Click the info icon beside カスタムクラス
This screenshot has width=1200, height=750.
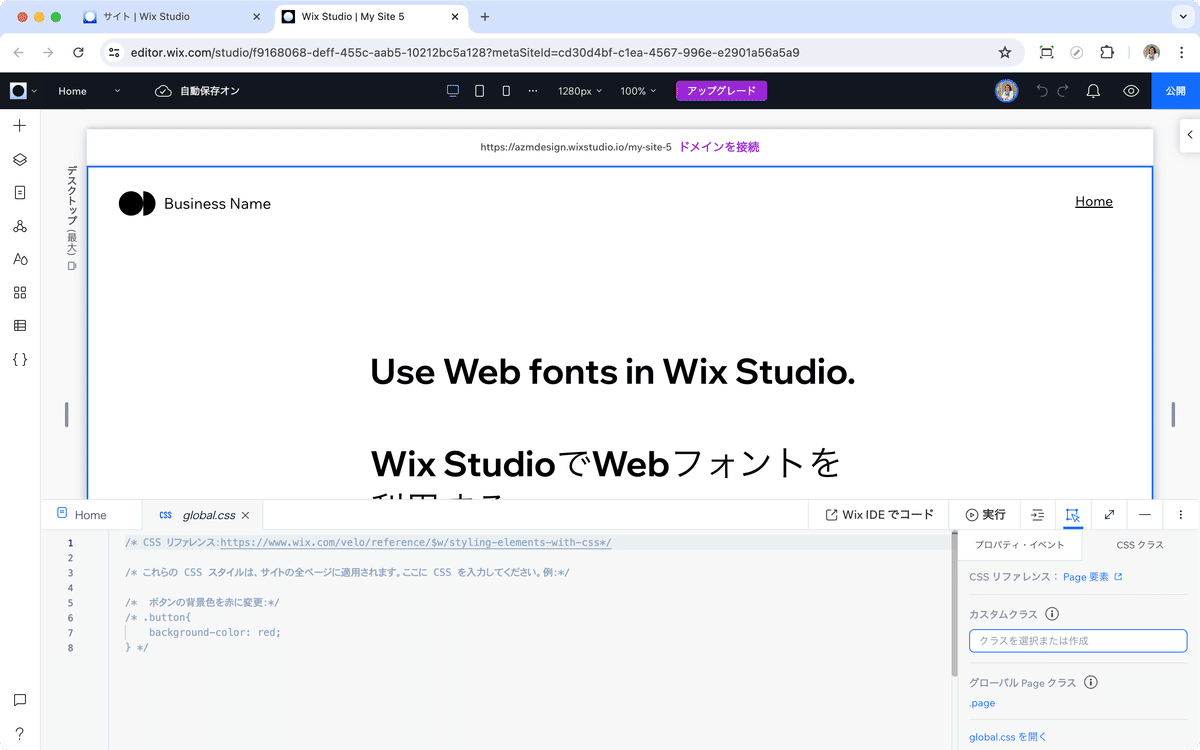(x=1052, y=615)
